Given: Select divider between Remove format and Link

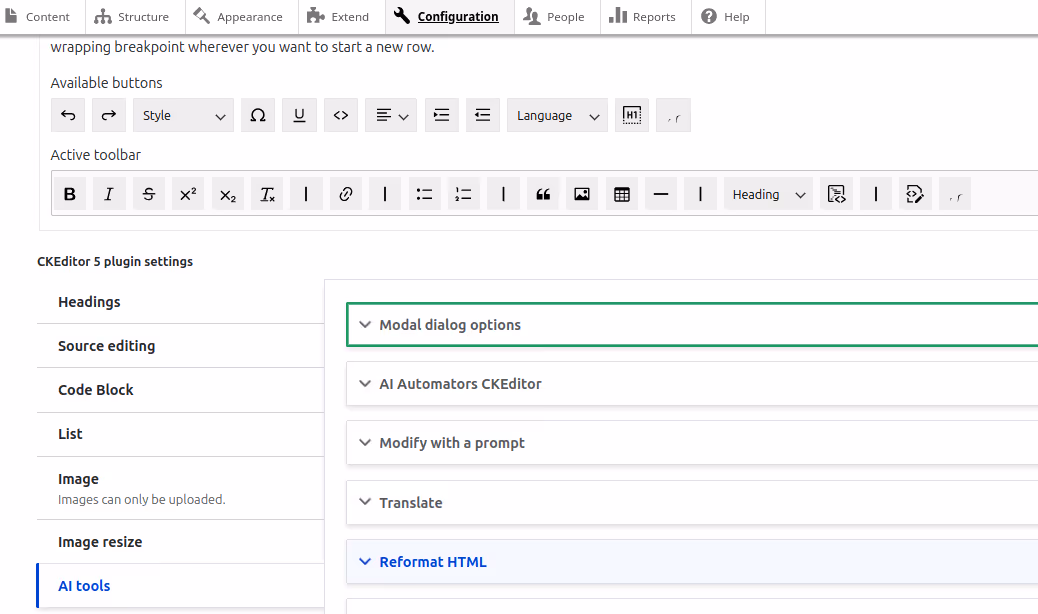Looking at the screenshot, I should [x=306, y=194].
